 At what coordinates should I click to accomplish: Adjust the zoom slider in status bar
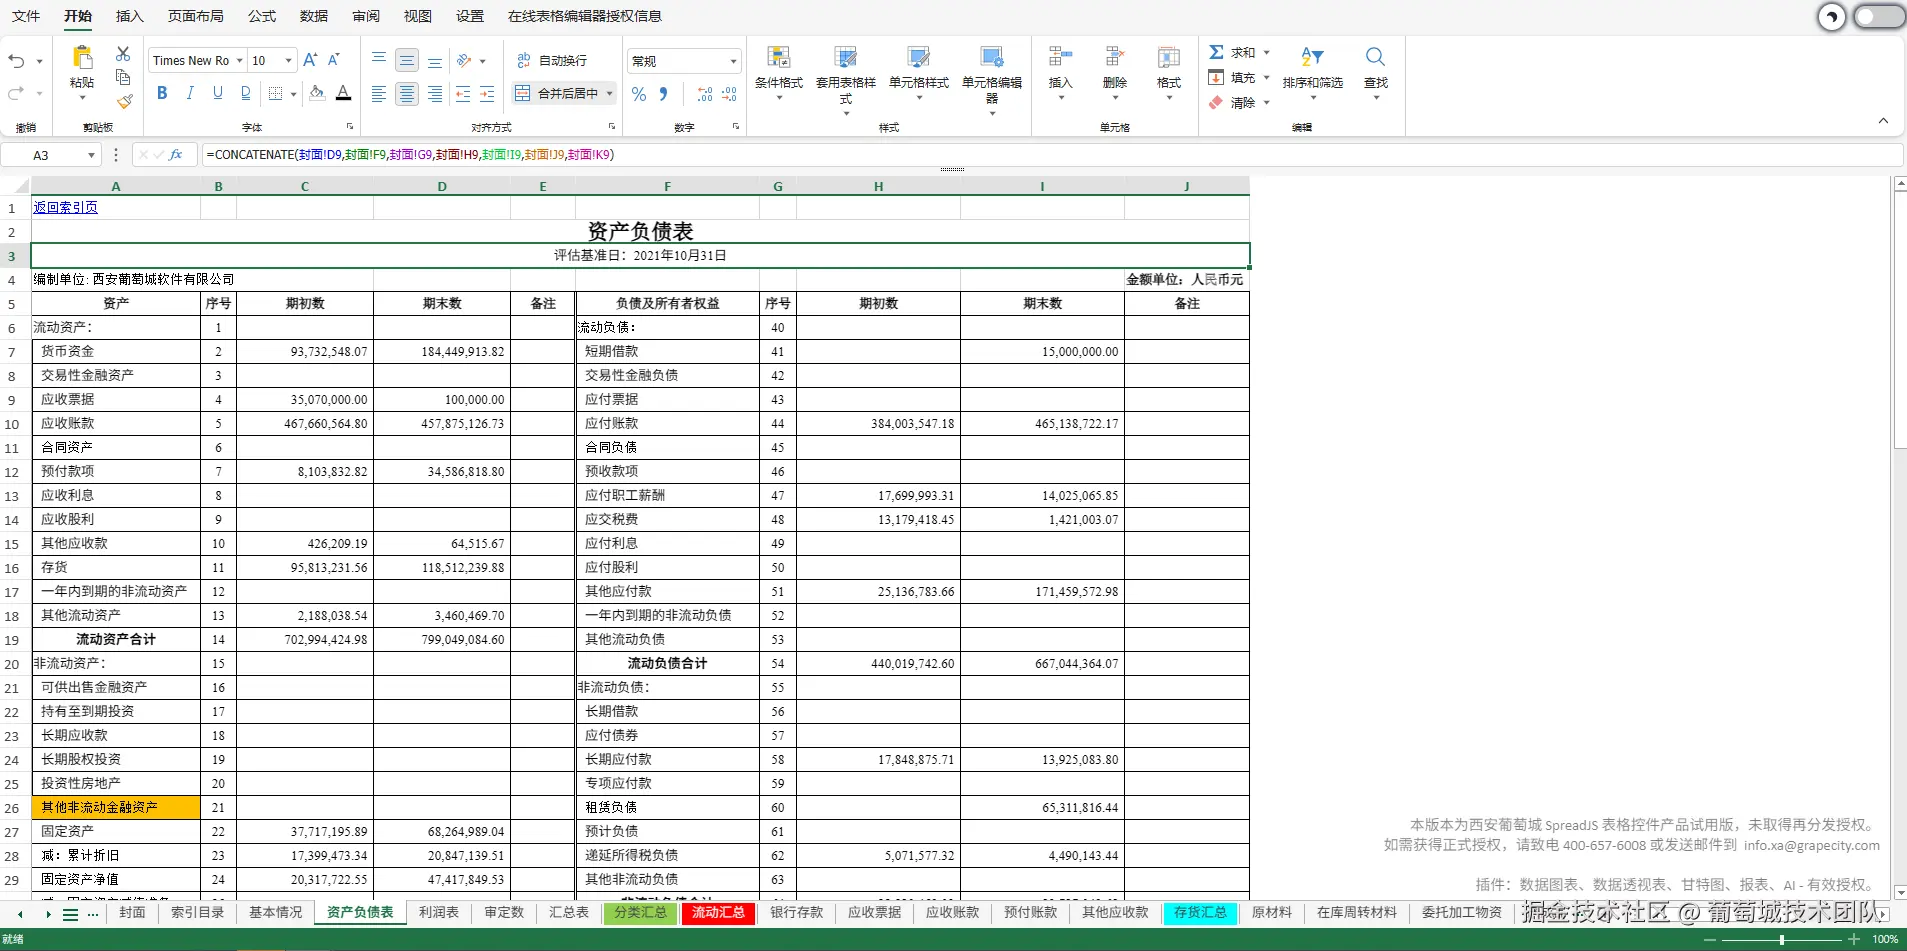[x=1781, y=940]
